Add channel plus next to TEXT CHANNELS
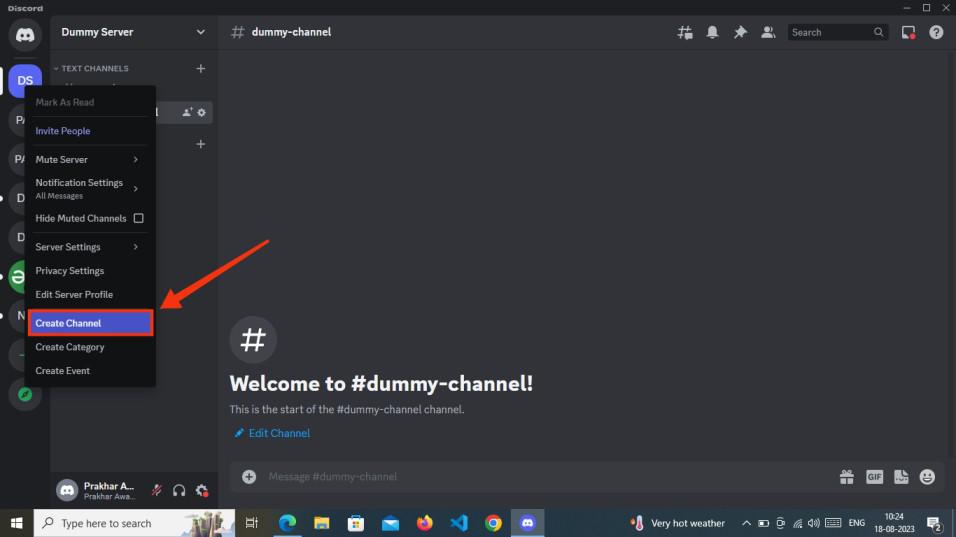The image size is (956, 537). point(201,68)
